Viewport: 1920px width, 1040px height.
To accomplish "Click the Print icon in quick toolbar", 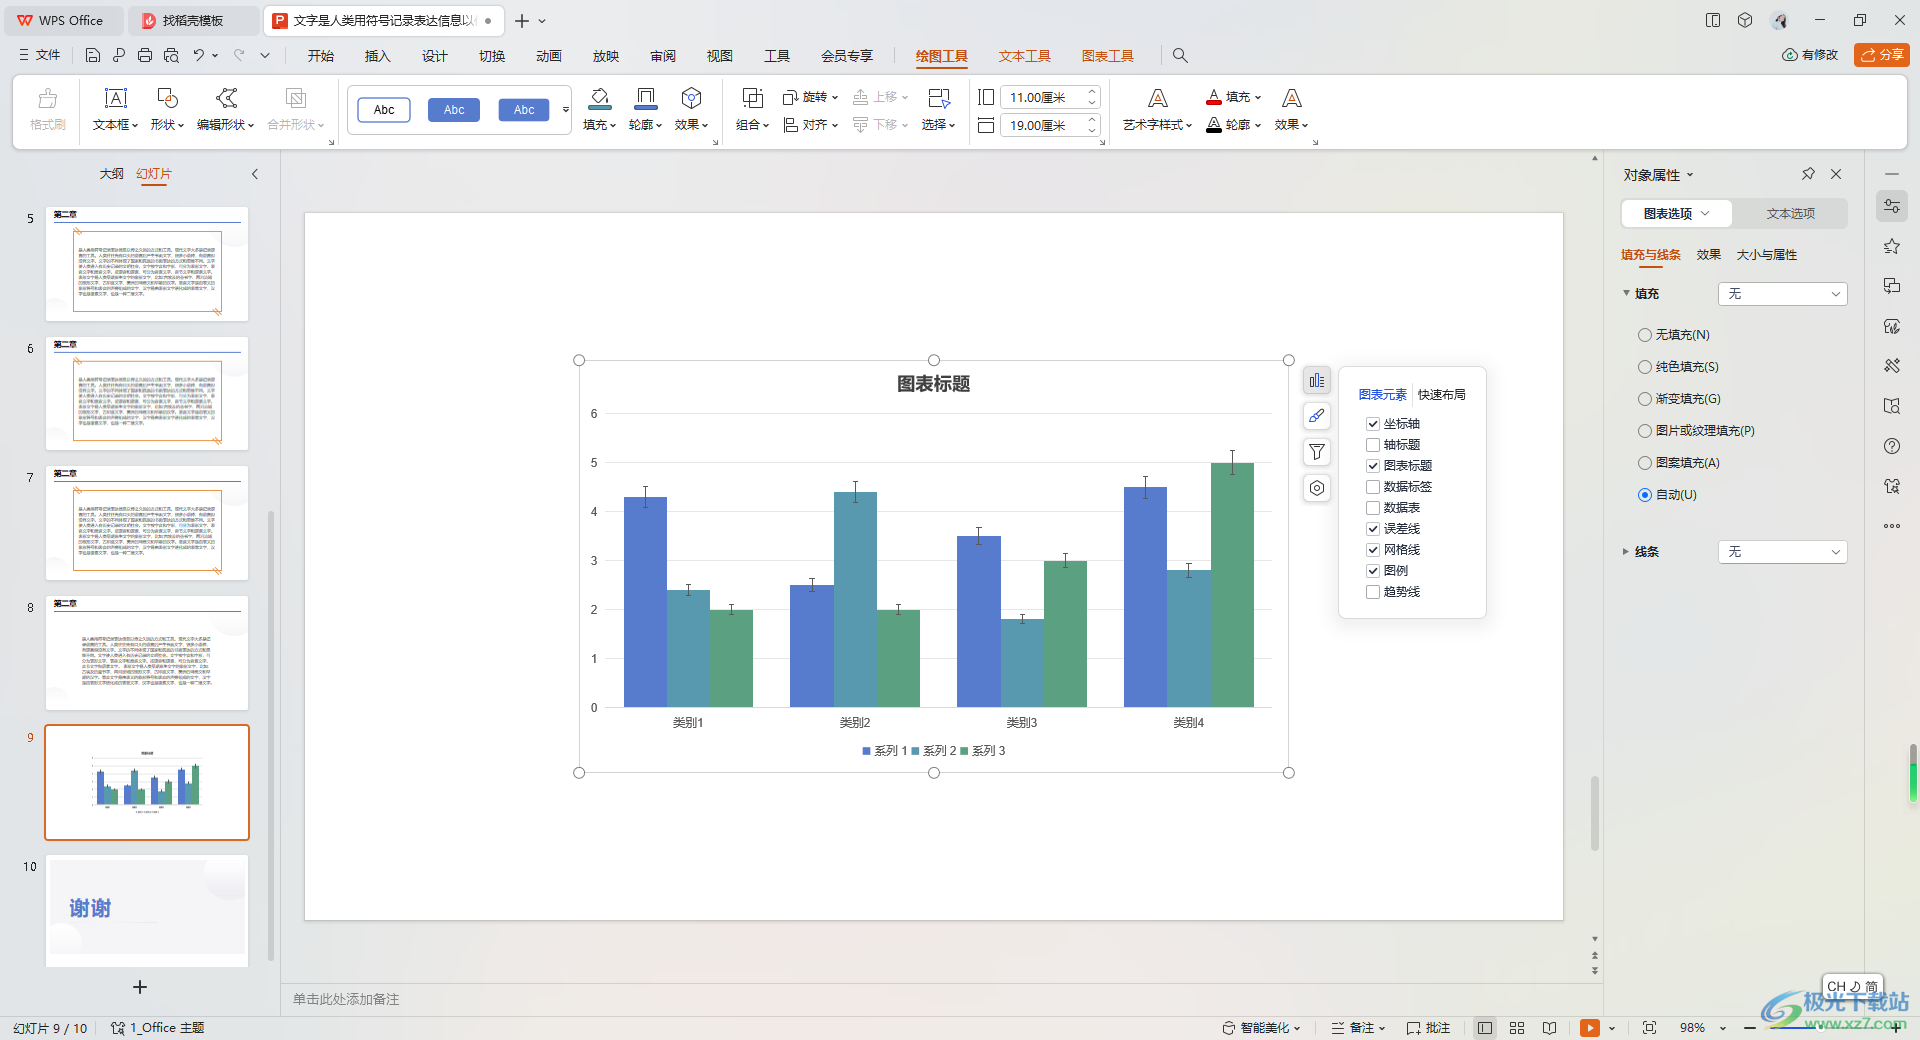I will point(145,55).
